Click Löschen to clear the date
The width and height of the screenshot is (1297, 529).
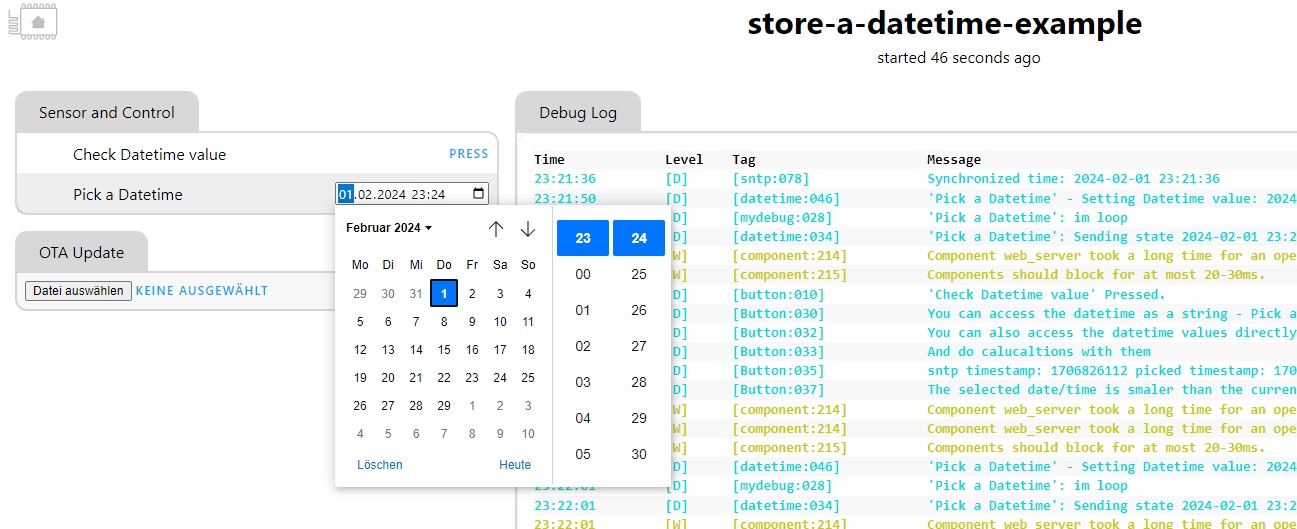click(380, 465)
